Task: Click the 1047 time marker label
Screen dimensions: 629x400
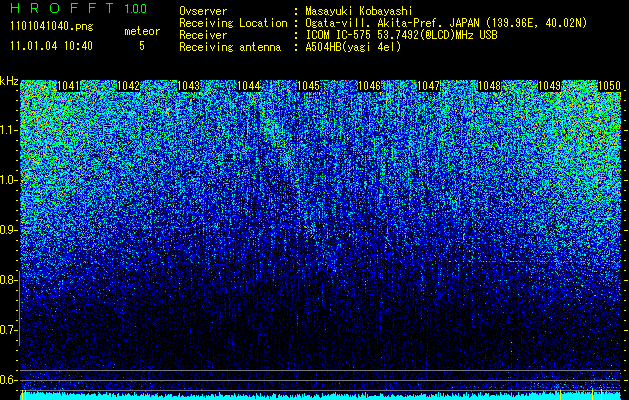Action: tap(429, 86)
